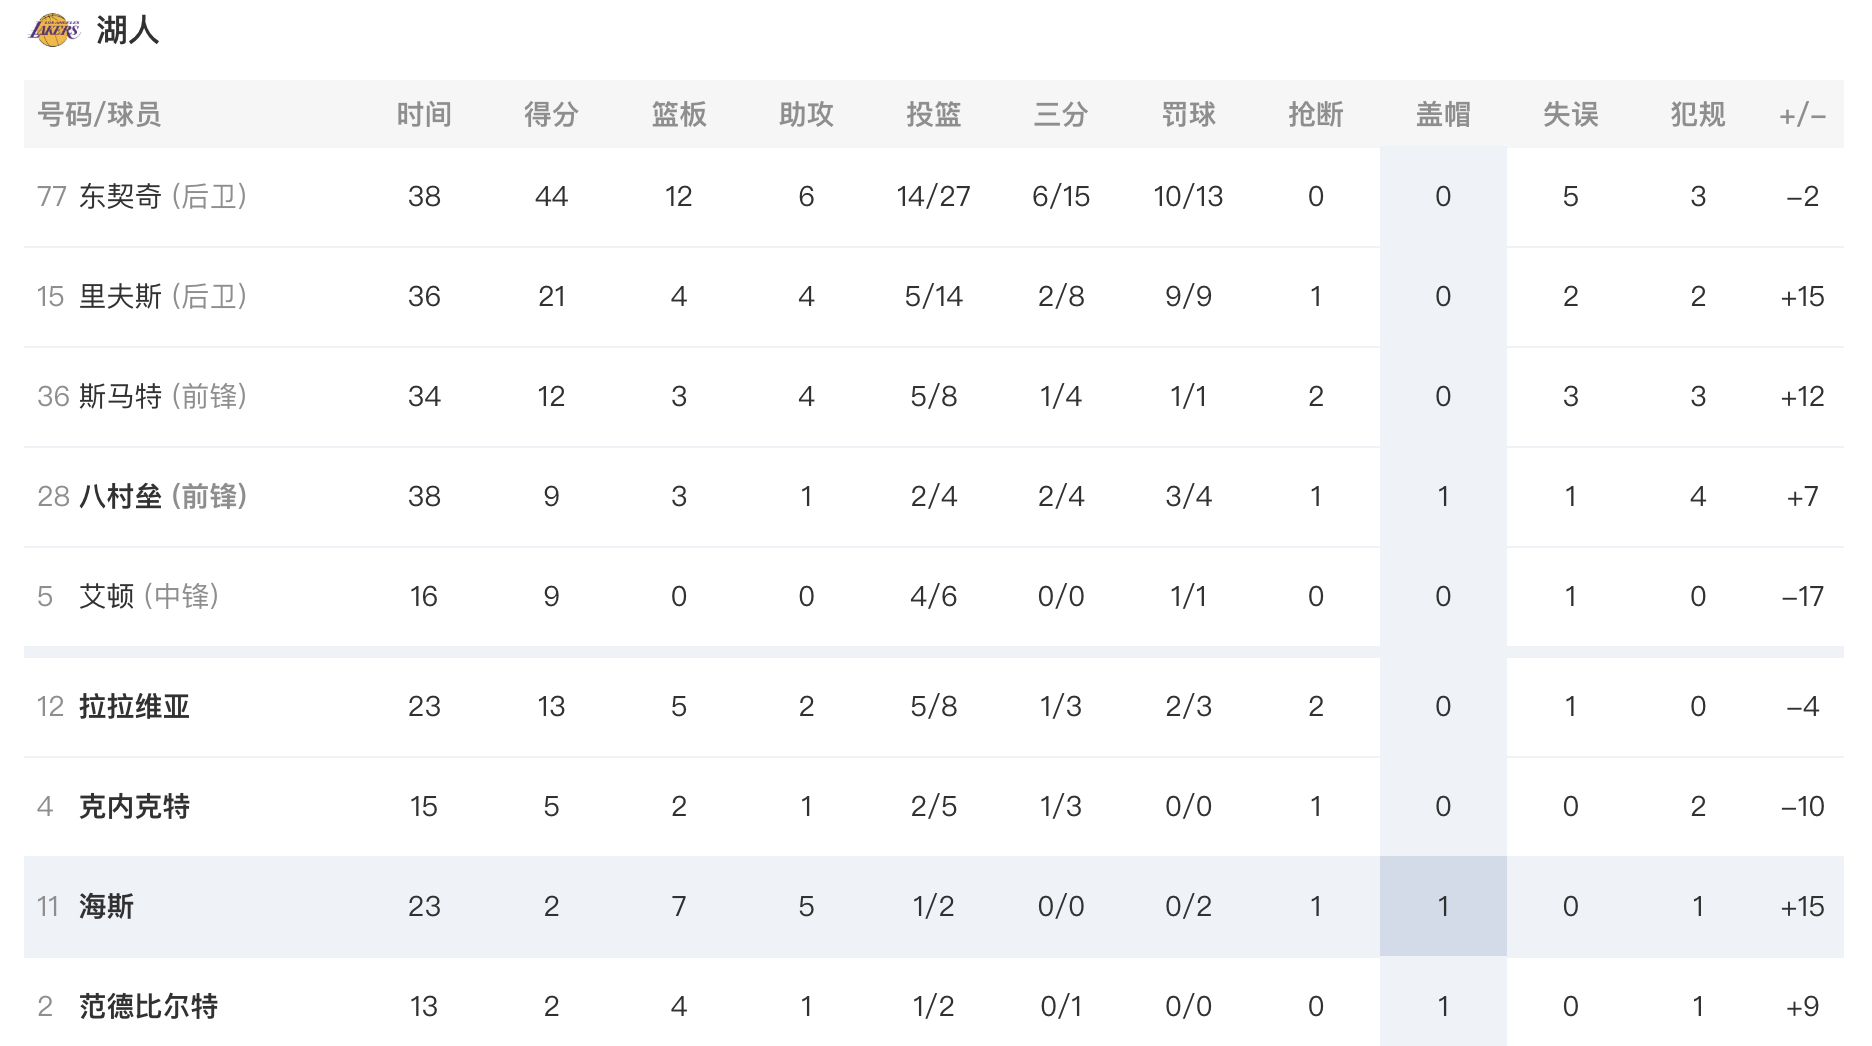Image resolution: width=1872 pixels, height=1046 pixels.
Task: Open bench player 拉拉维亚 link
Action: tap(134, 707)
